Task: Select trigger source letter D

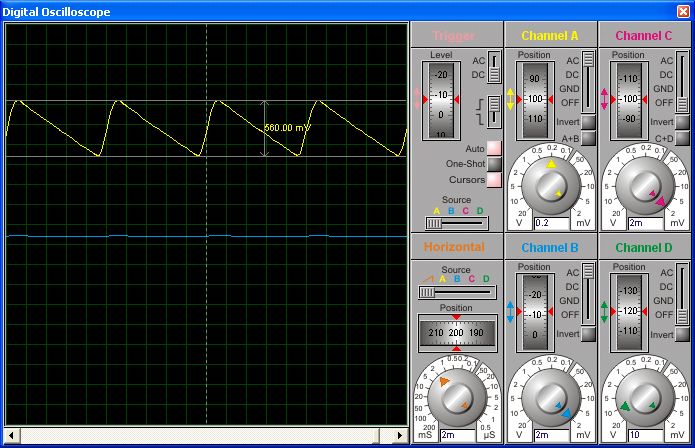Action: coord(480,211)
